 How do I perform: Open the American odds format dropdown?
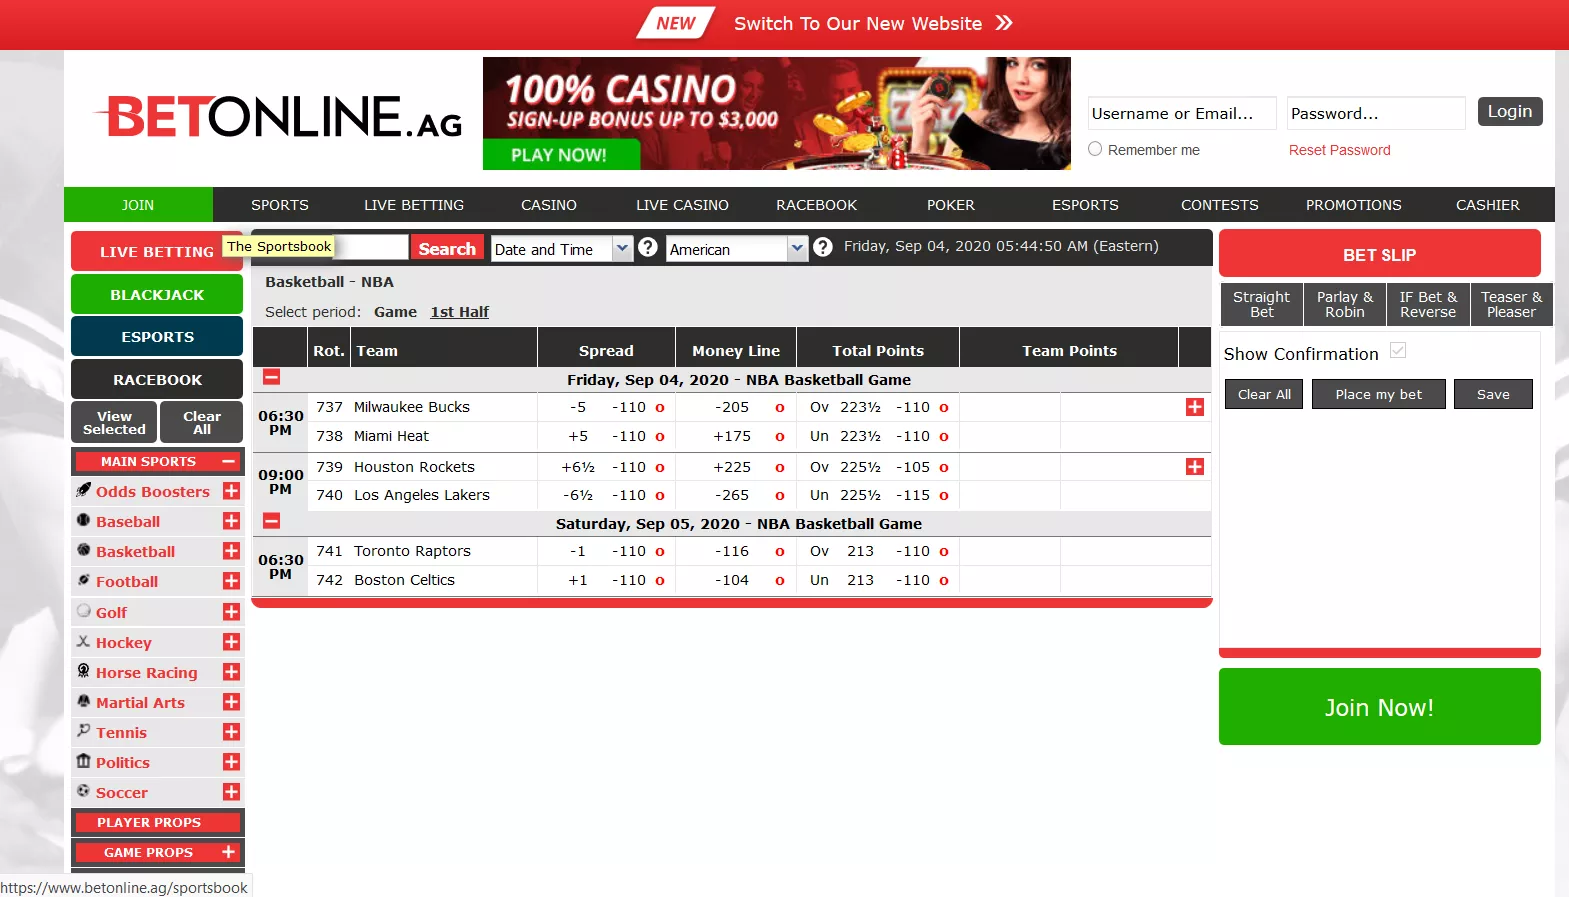click(x=737, y=249)
